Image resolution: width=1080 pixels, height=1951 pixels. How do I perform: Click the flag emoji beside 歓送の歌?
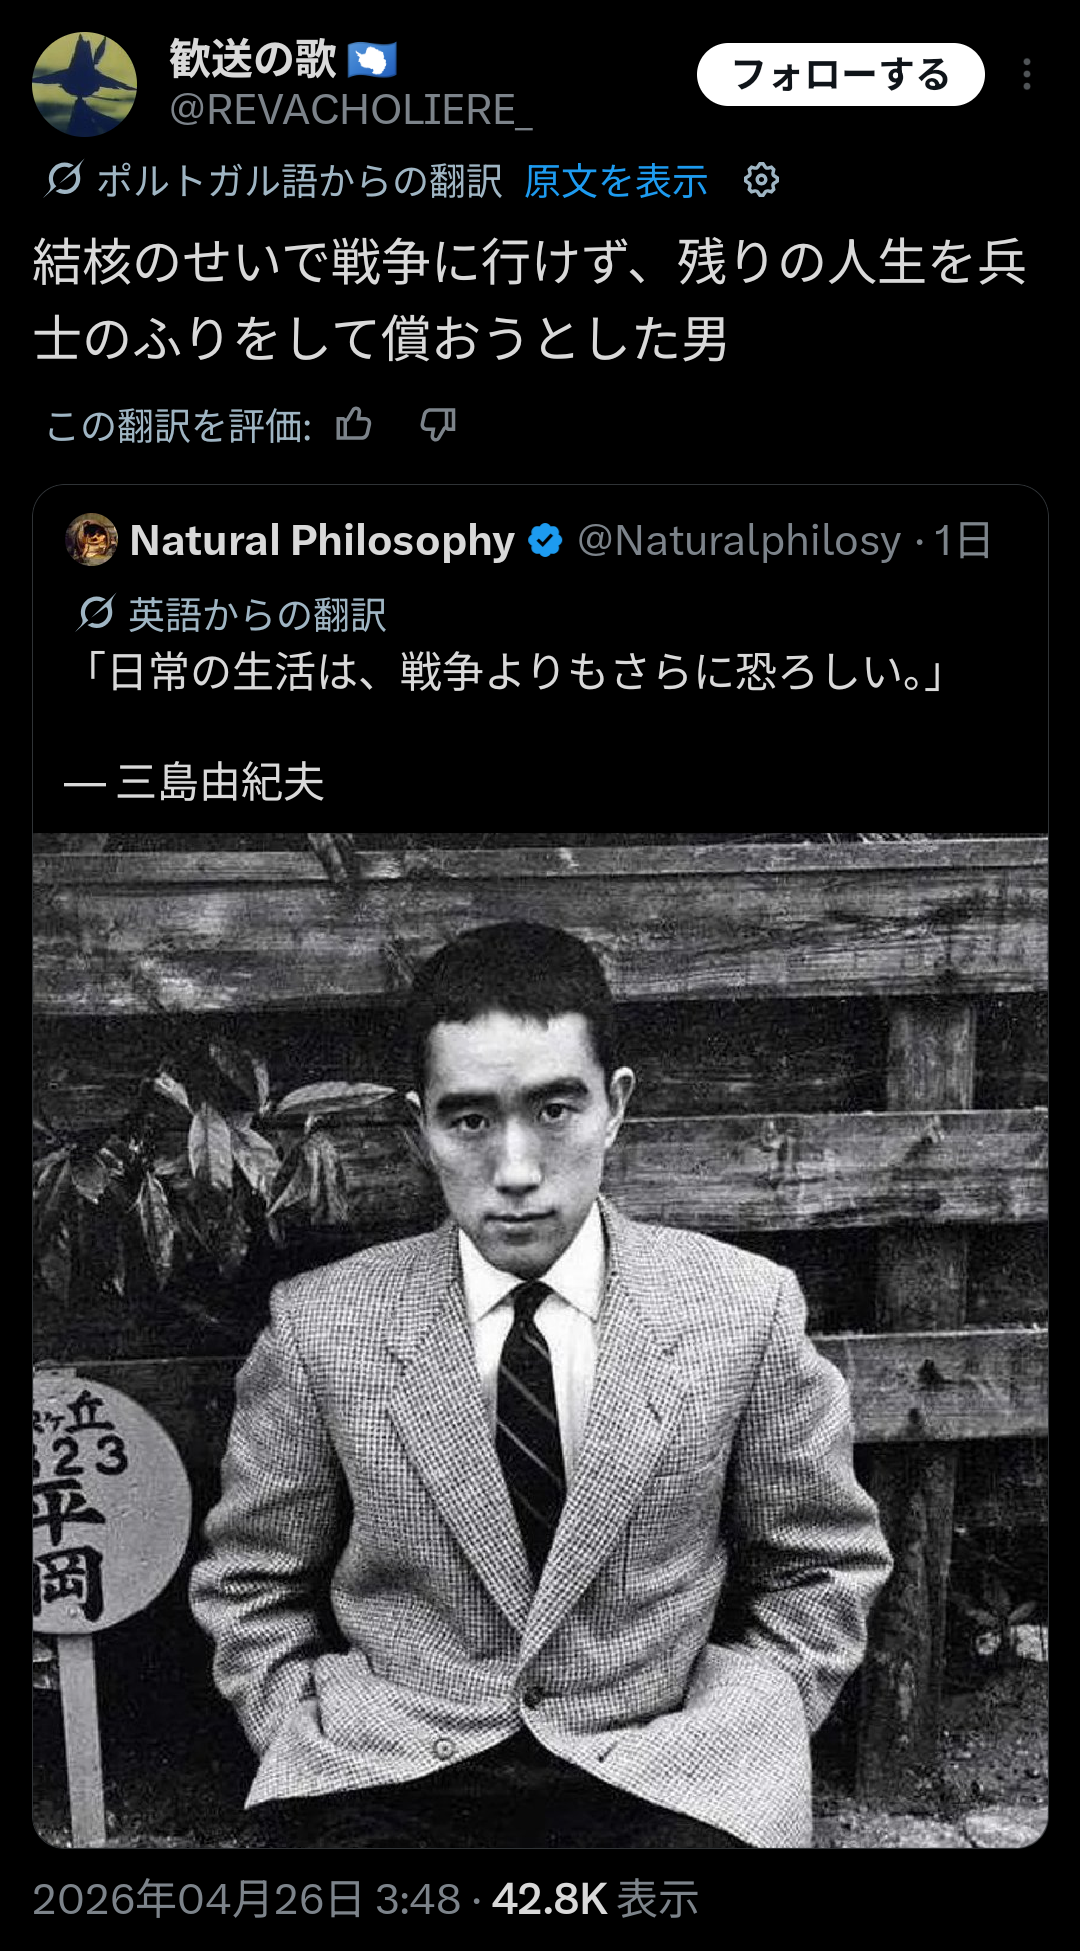coord(372,60)
